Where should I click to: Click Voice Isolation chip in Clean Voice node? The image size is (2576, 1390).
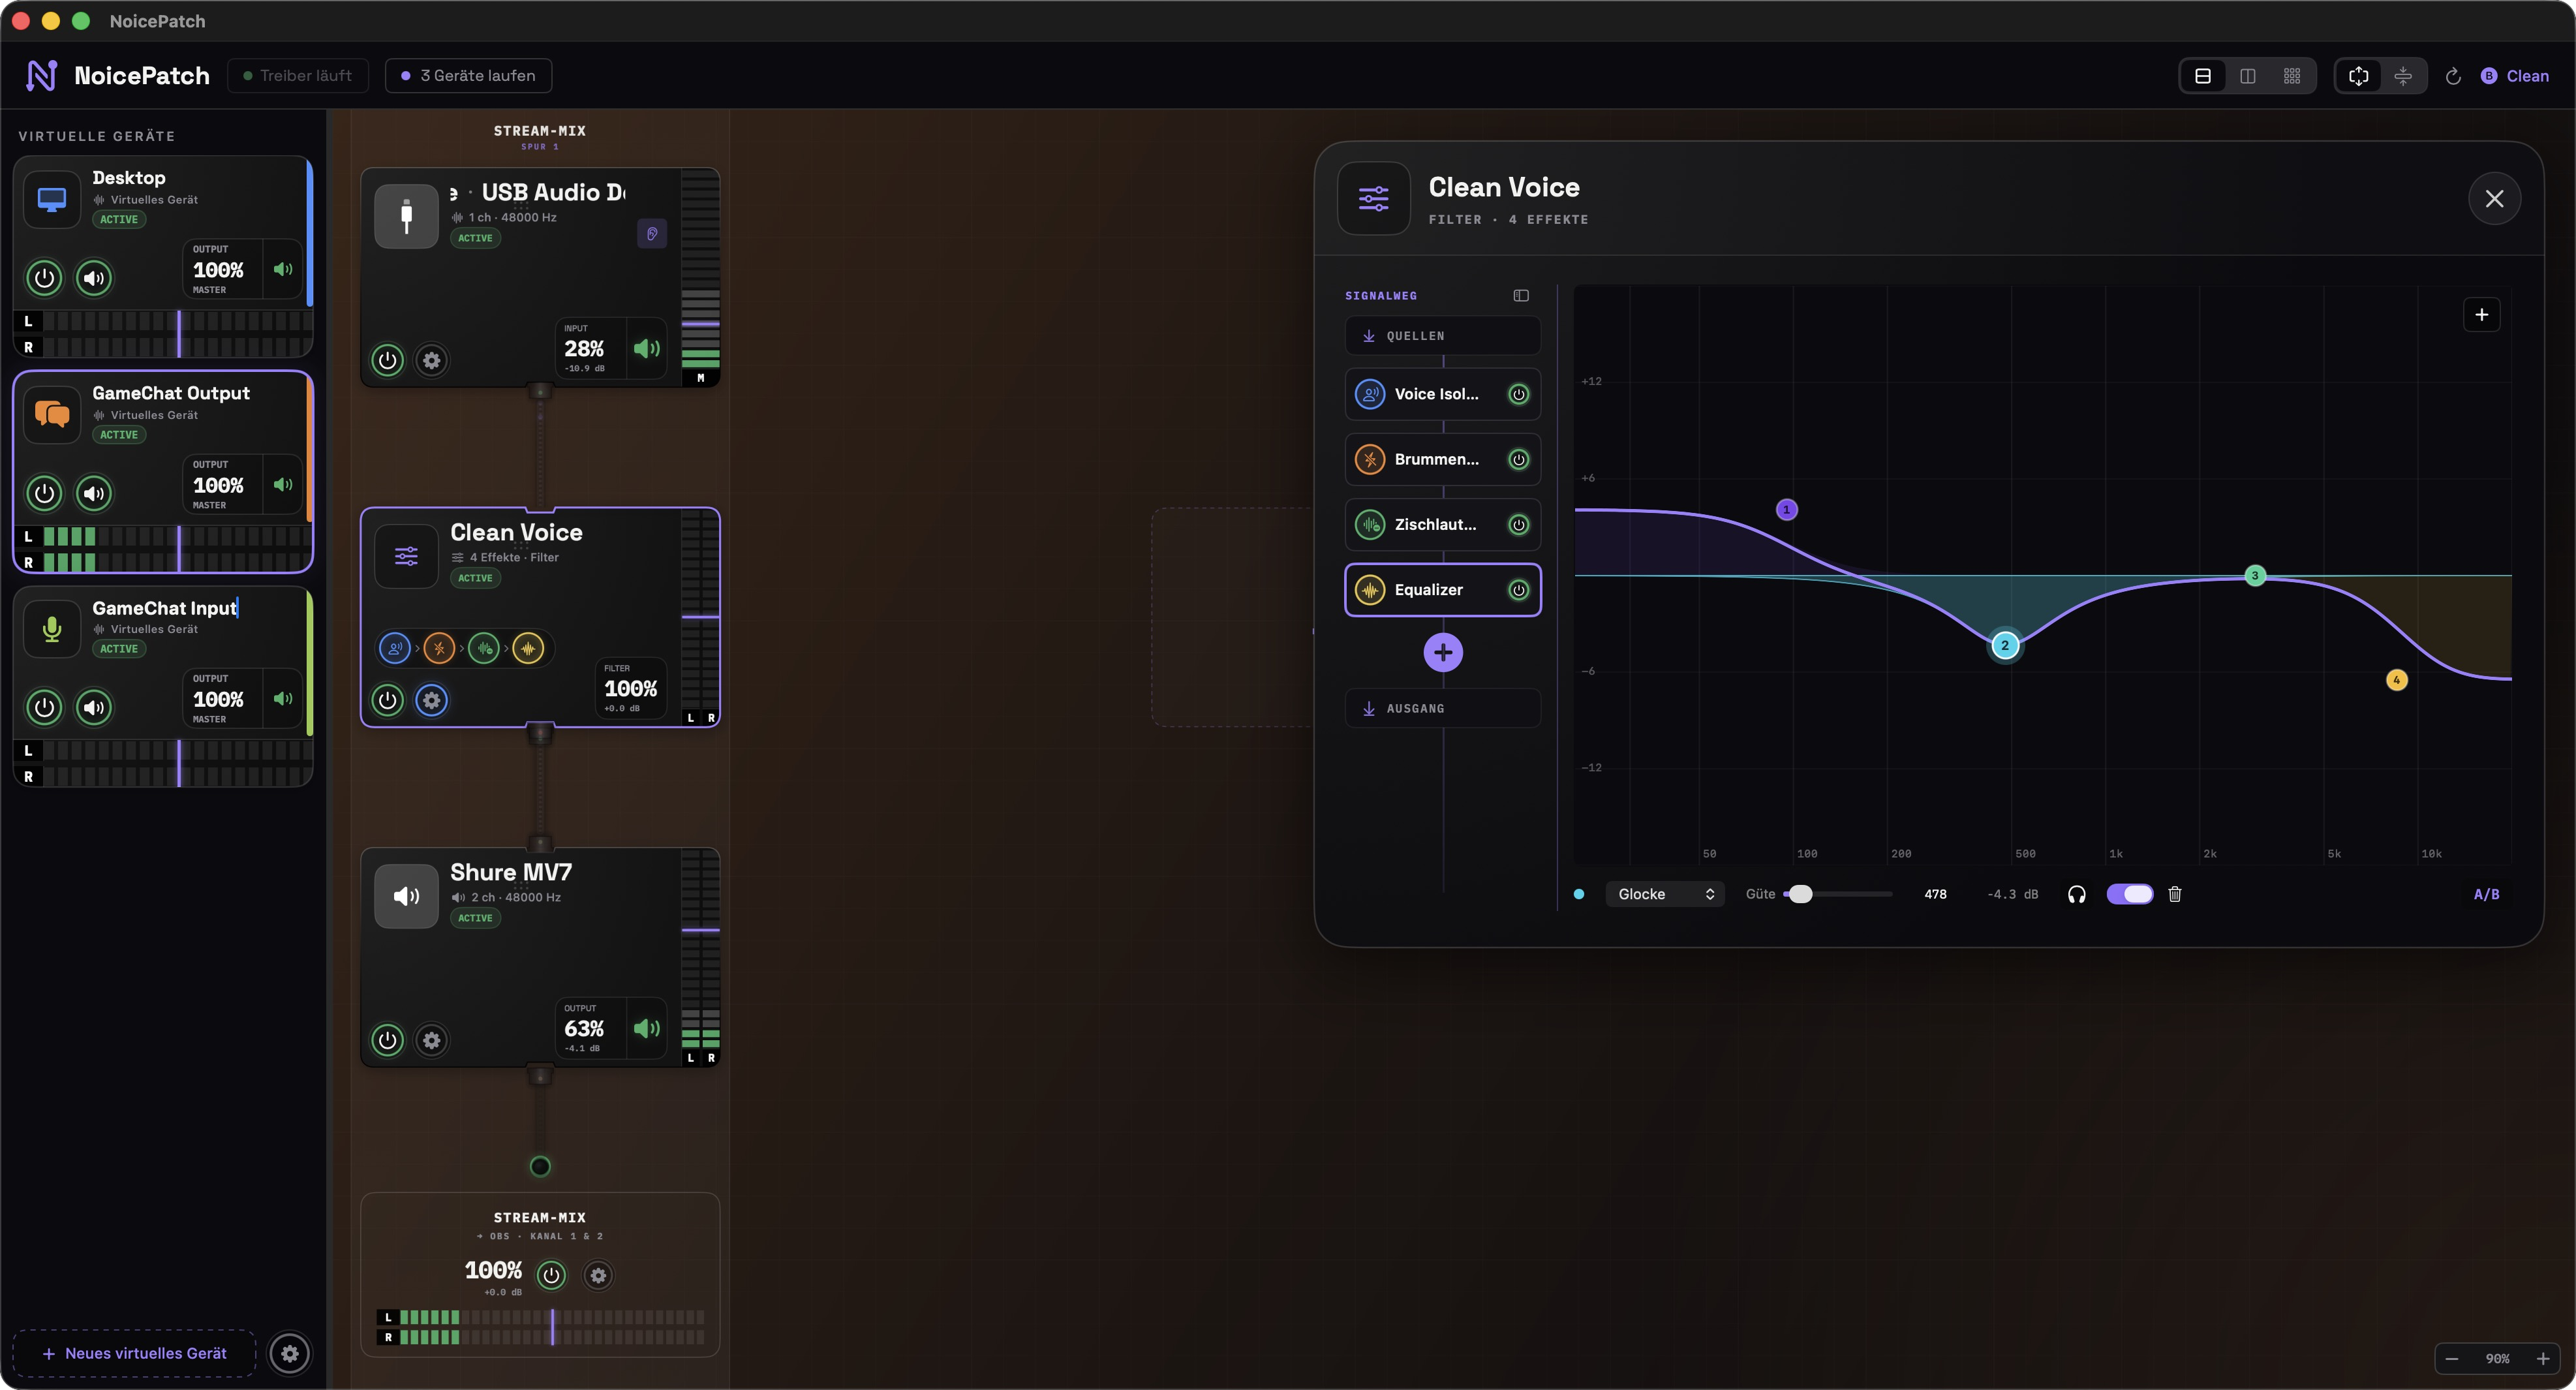[395, 648]
